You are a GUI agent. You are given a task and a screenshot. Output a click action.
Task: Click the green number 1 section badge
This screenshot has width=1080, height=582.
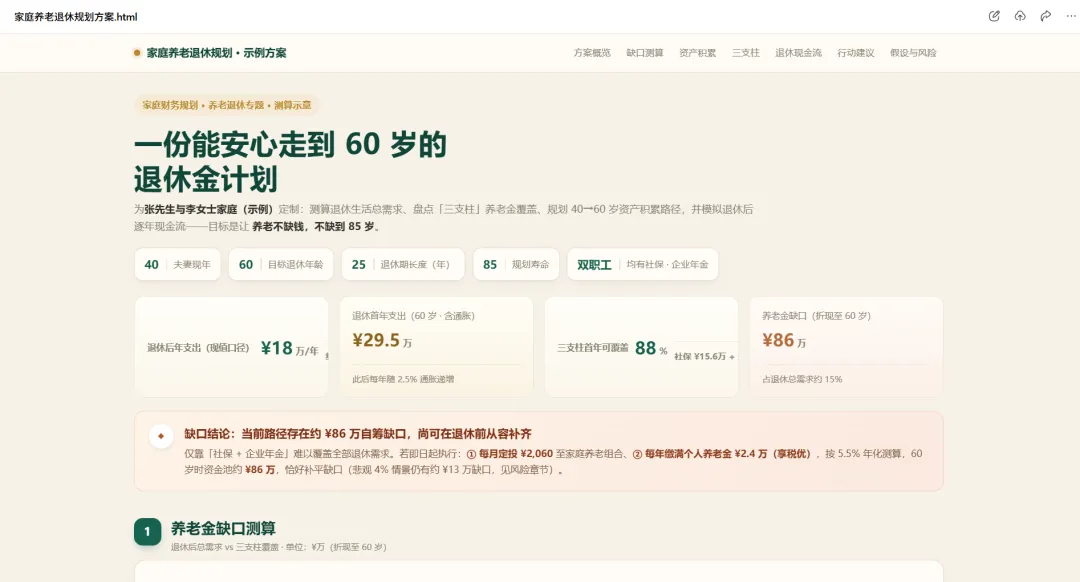pyautogui.click(x=147, y=532)
